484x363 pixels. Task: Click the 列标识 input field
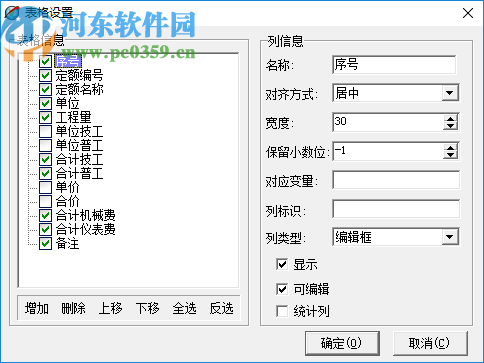[396, 209]
